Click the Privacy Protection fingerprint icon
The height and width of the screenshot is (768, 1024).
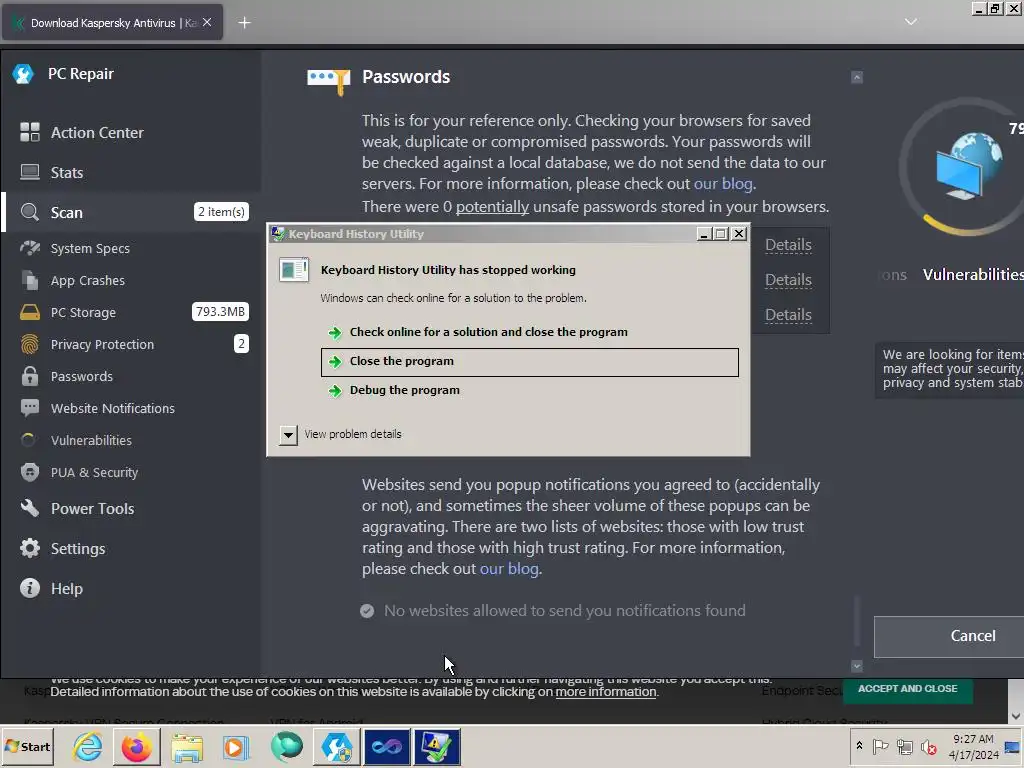pos(29,344)
